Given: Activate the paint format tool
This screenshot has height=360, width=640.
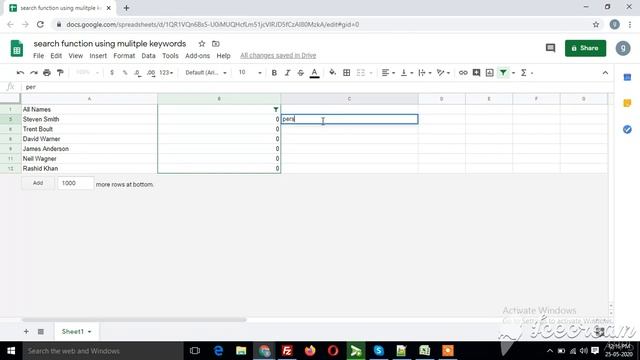Looking at the screenshot, I should point(60,73).
